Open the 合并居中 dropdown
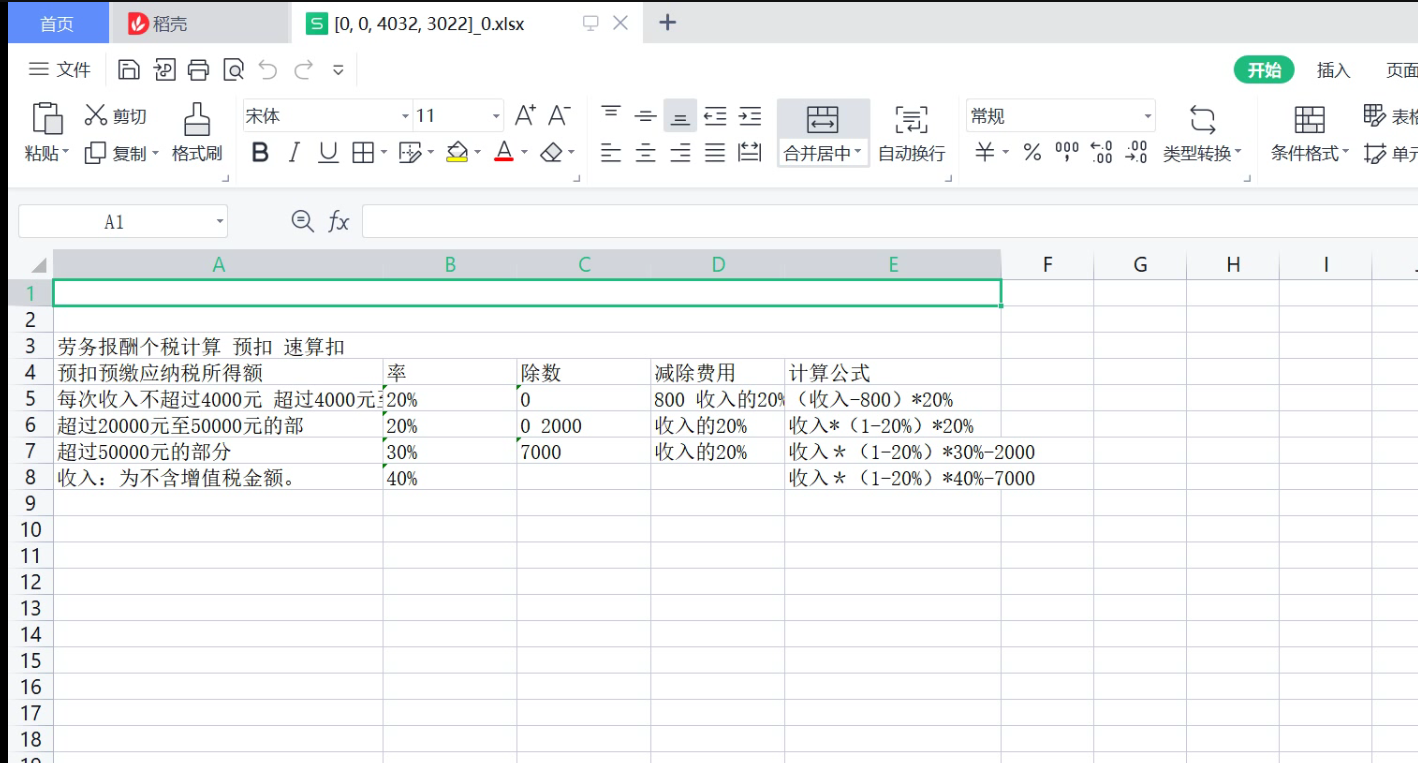 (858, 153)
